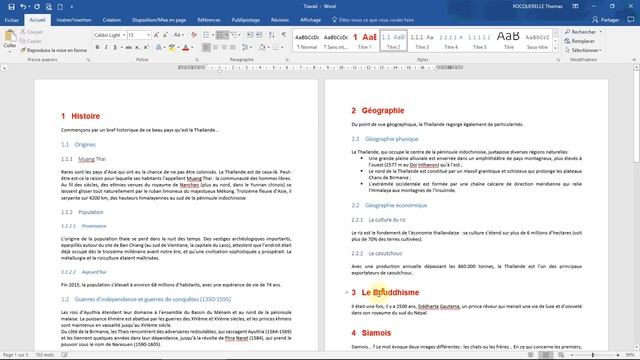Open the shading fill color tool
Viewport: 640px width, 360px height.
click(262, 47)
